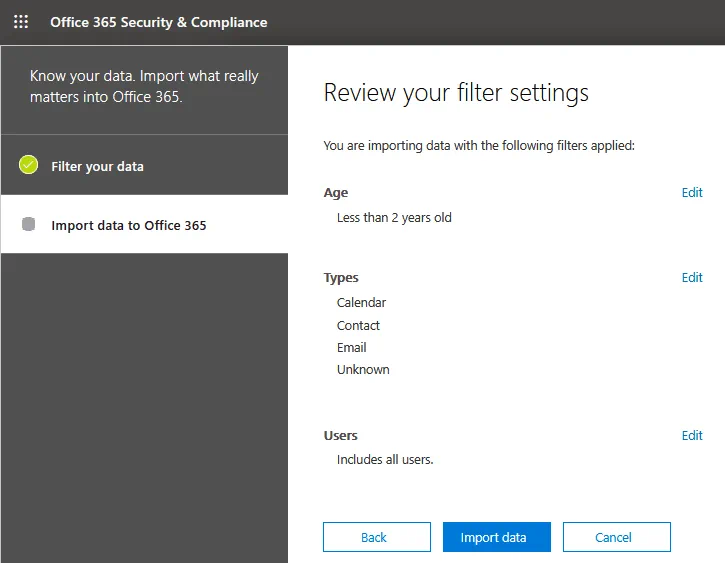Click the Know your data banner text

[x=144, y=87]
